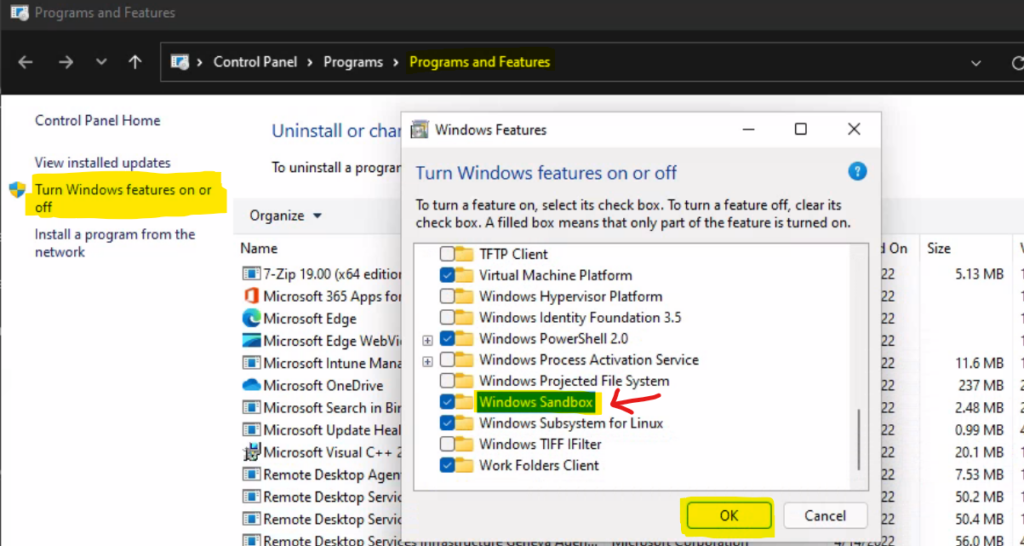Screen dimensions: 1024x546
Task: Expand the Windows PowerShell 2.0 node
Action: point(428,340)
